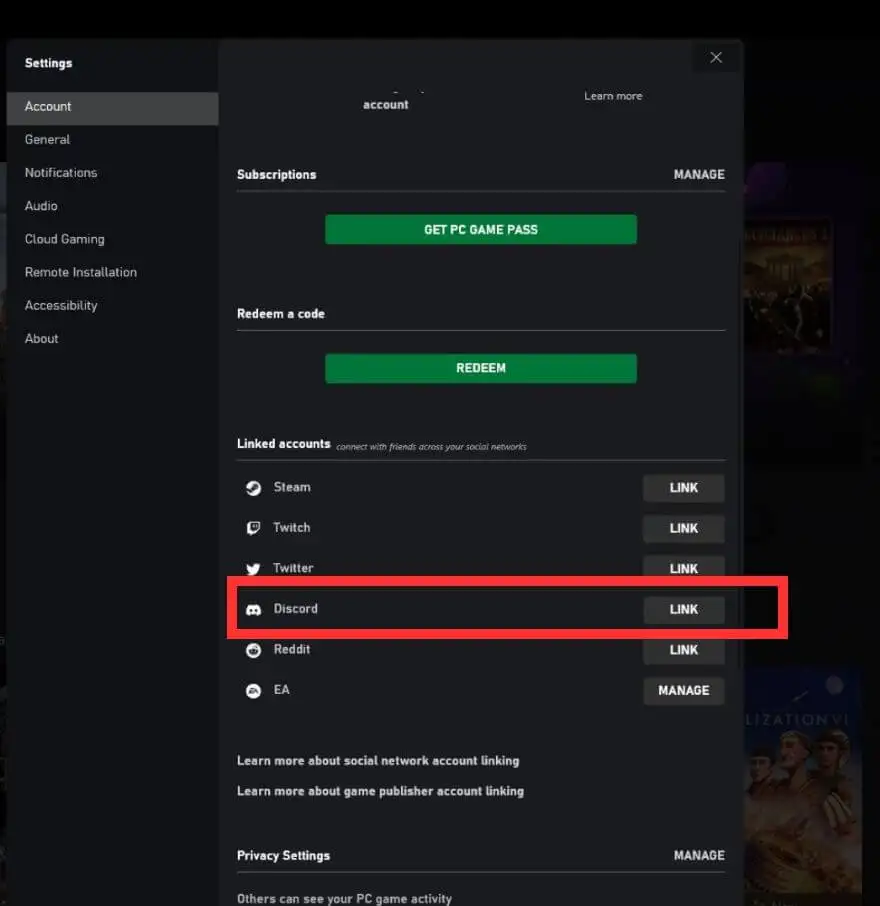Open social network account linking help link

coord(378,761)
